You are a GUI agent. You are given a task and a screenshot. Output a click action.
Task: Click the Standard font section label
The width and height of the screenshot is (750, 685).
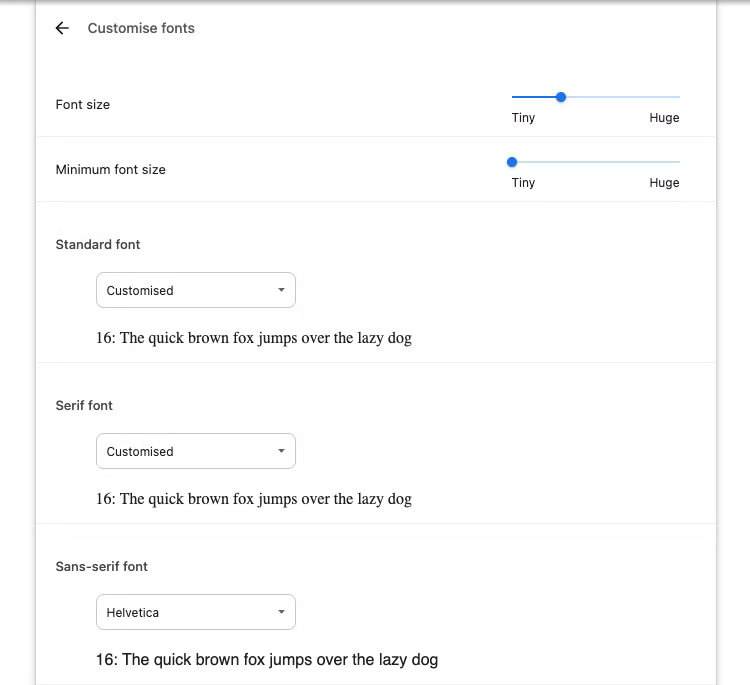[98, 245]
